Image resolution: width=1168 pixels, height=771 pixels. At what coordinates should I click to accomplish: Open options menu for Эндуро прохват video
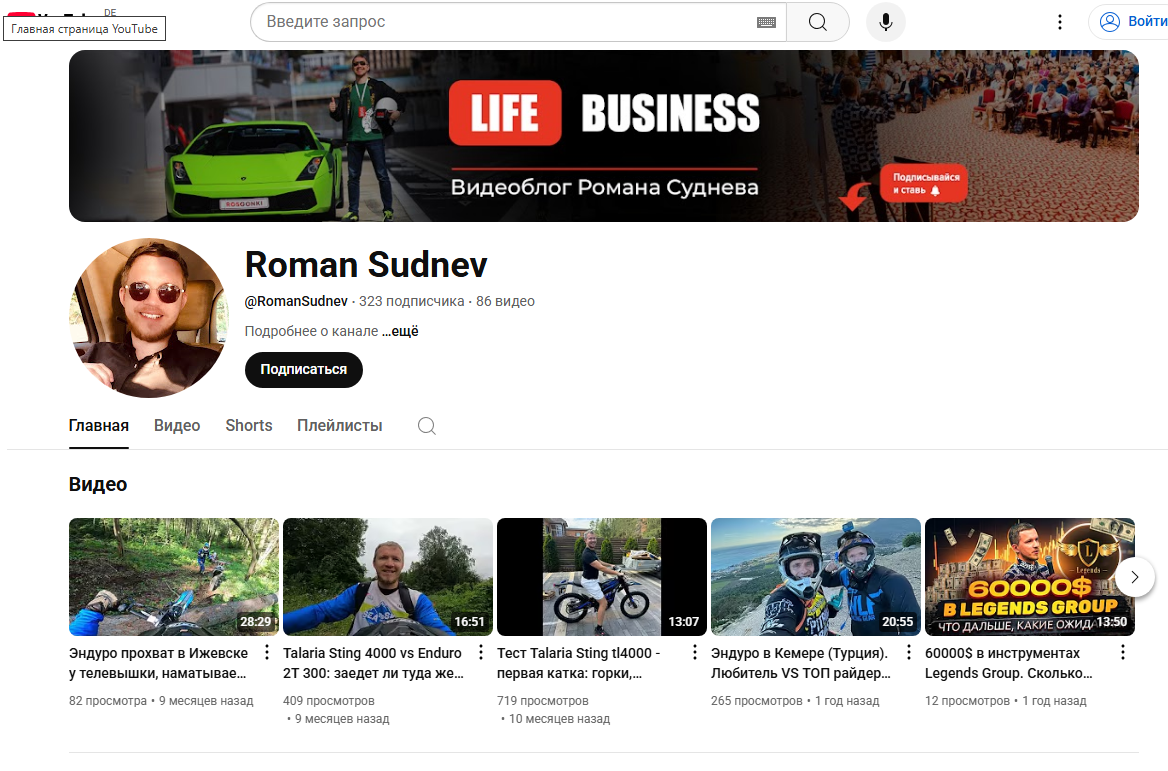pyautogui.click(x=267, y=653)
